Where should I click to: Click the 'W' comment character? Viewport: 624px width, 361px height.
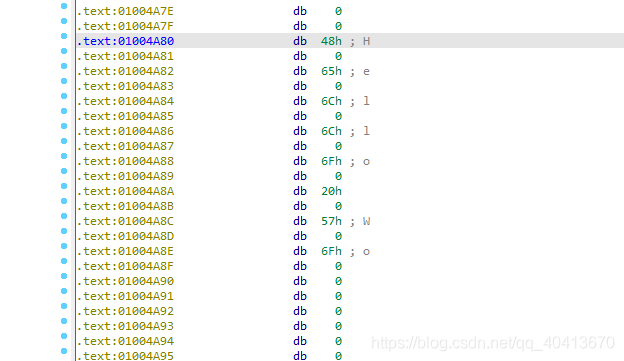click(x=367, y=221)
